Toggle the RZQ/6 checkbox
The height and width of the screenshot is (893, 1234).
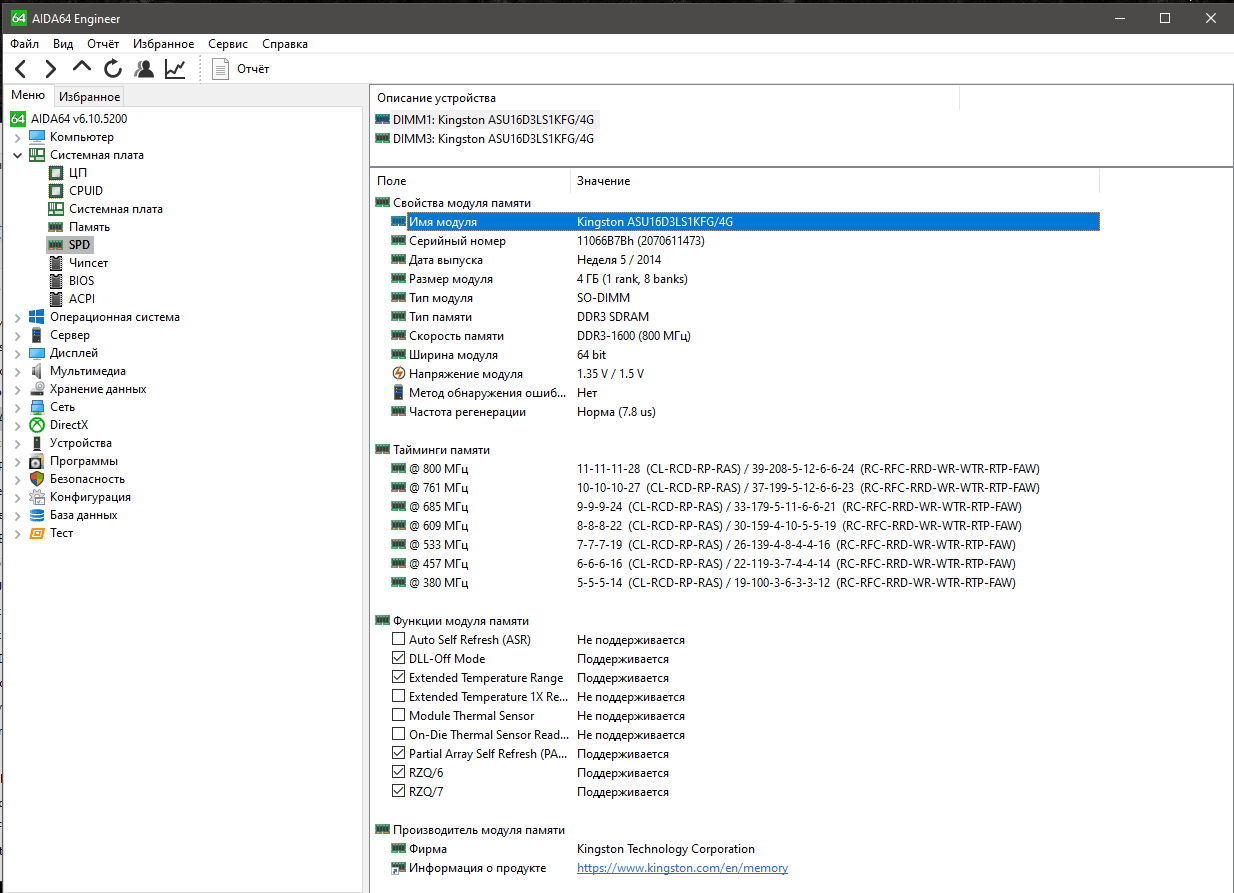tap(399, 772)
